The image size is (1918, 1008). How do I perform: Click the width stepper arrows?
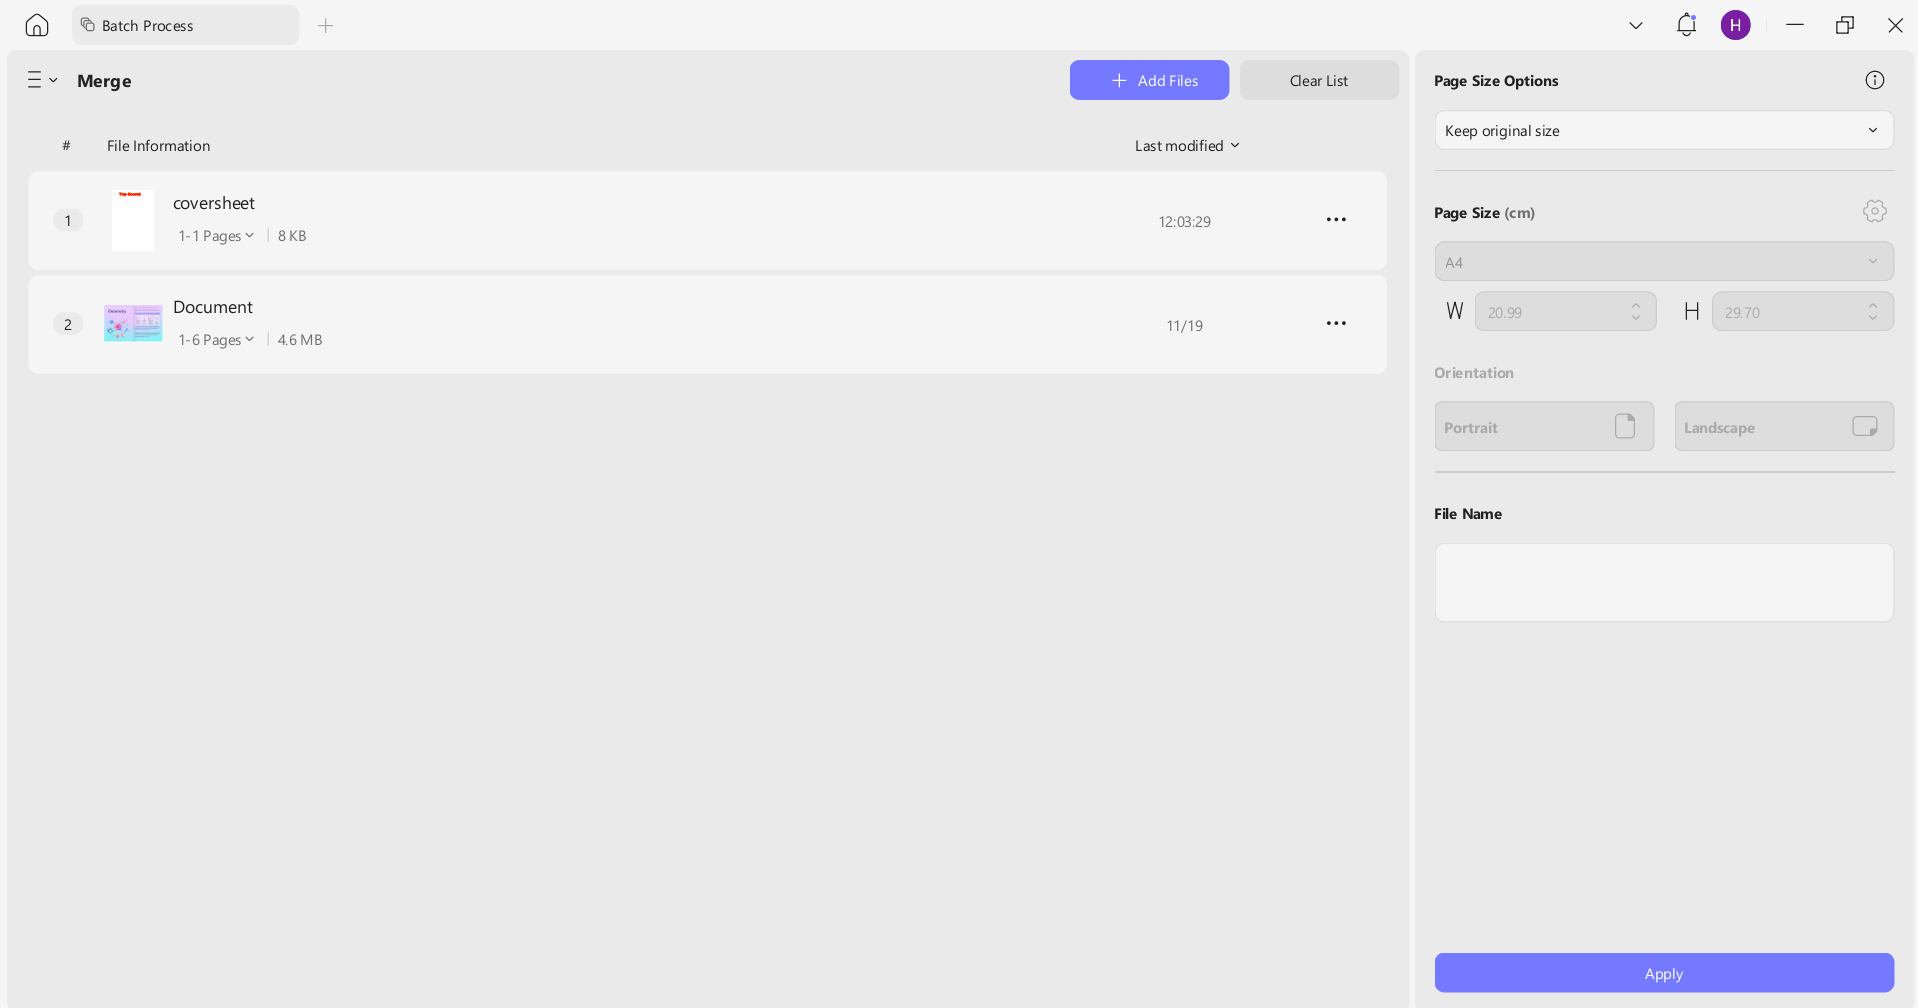pyautogui.click(x=1636, y=312)
